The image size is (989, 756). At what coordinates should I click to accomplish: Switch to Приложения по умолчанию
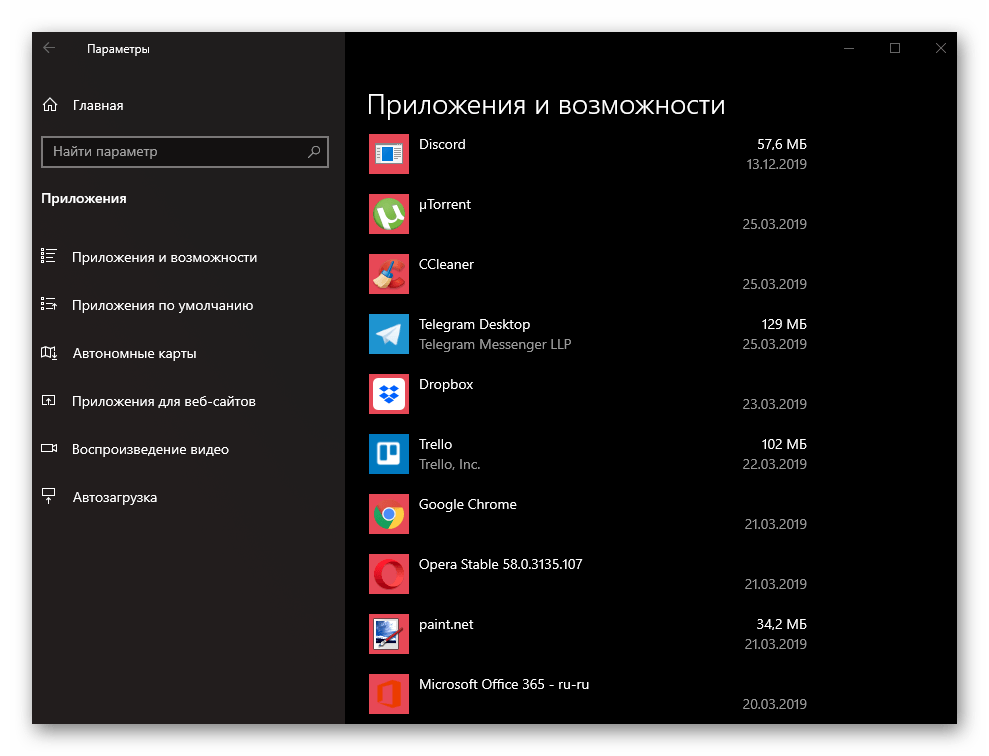[162, 305]
